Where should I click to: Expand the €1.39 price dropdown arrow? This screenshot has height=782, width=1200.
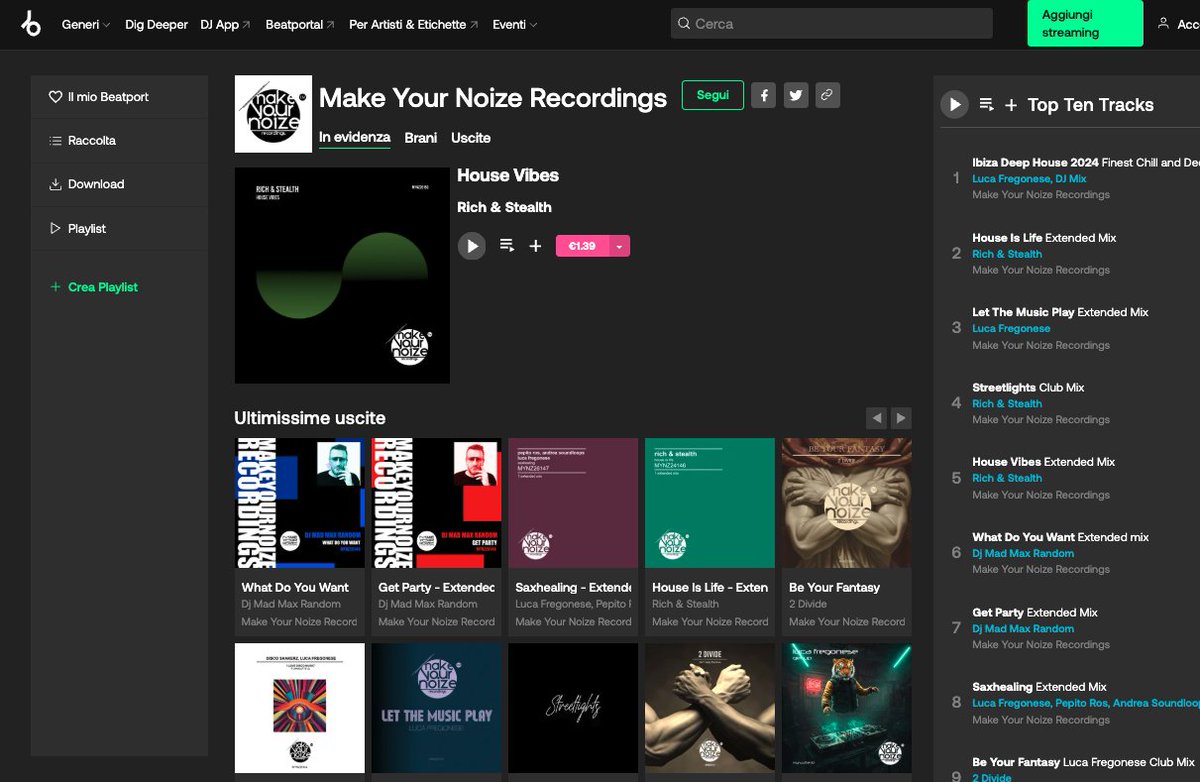(x=620, y=246)
